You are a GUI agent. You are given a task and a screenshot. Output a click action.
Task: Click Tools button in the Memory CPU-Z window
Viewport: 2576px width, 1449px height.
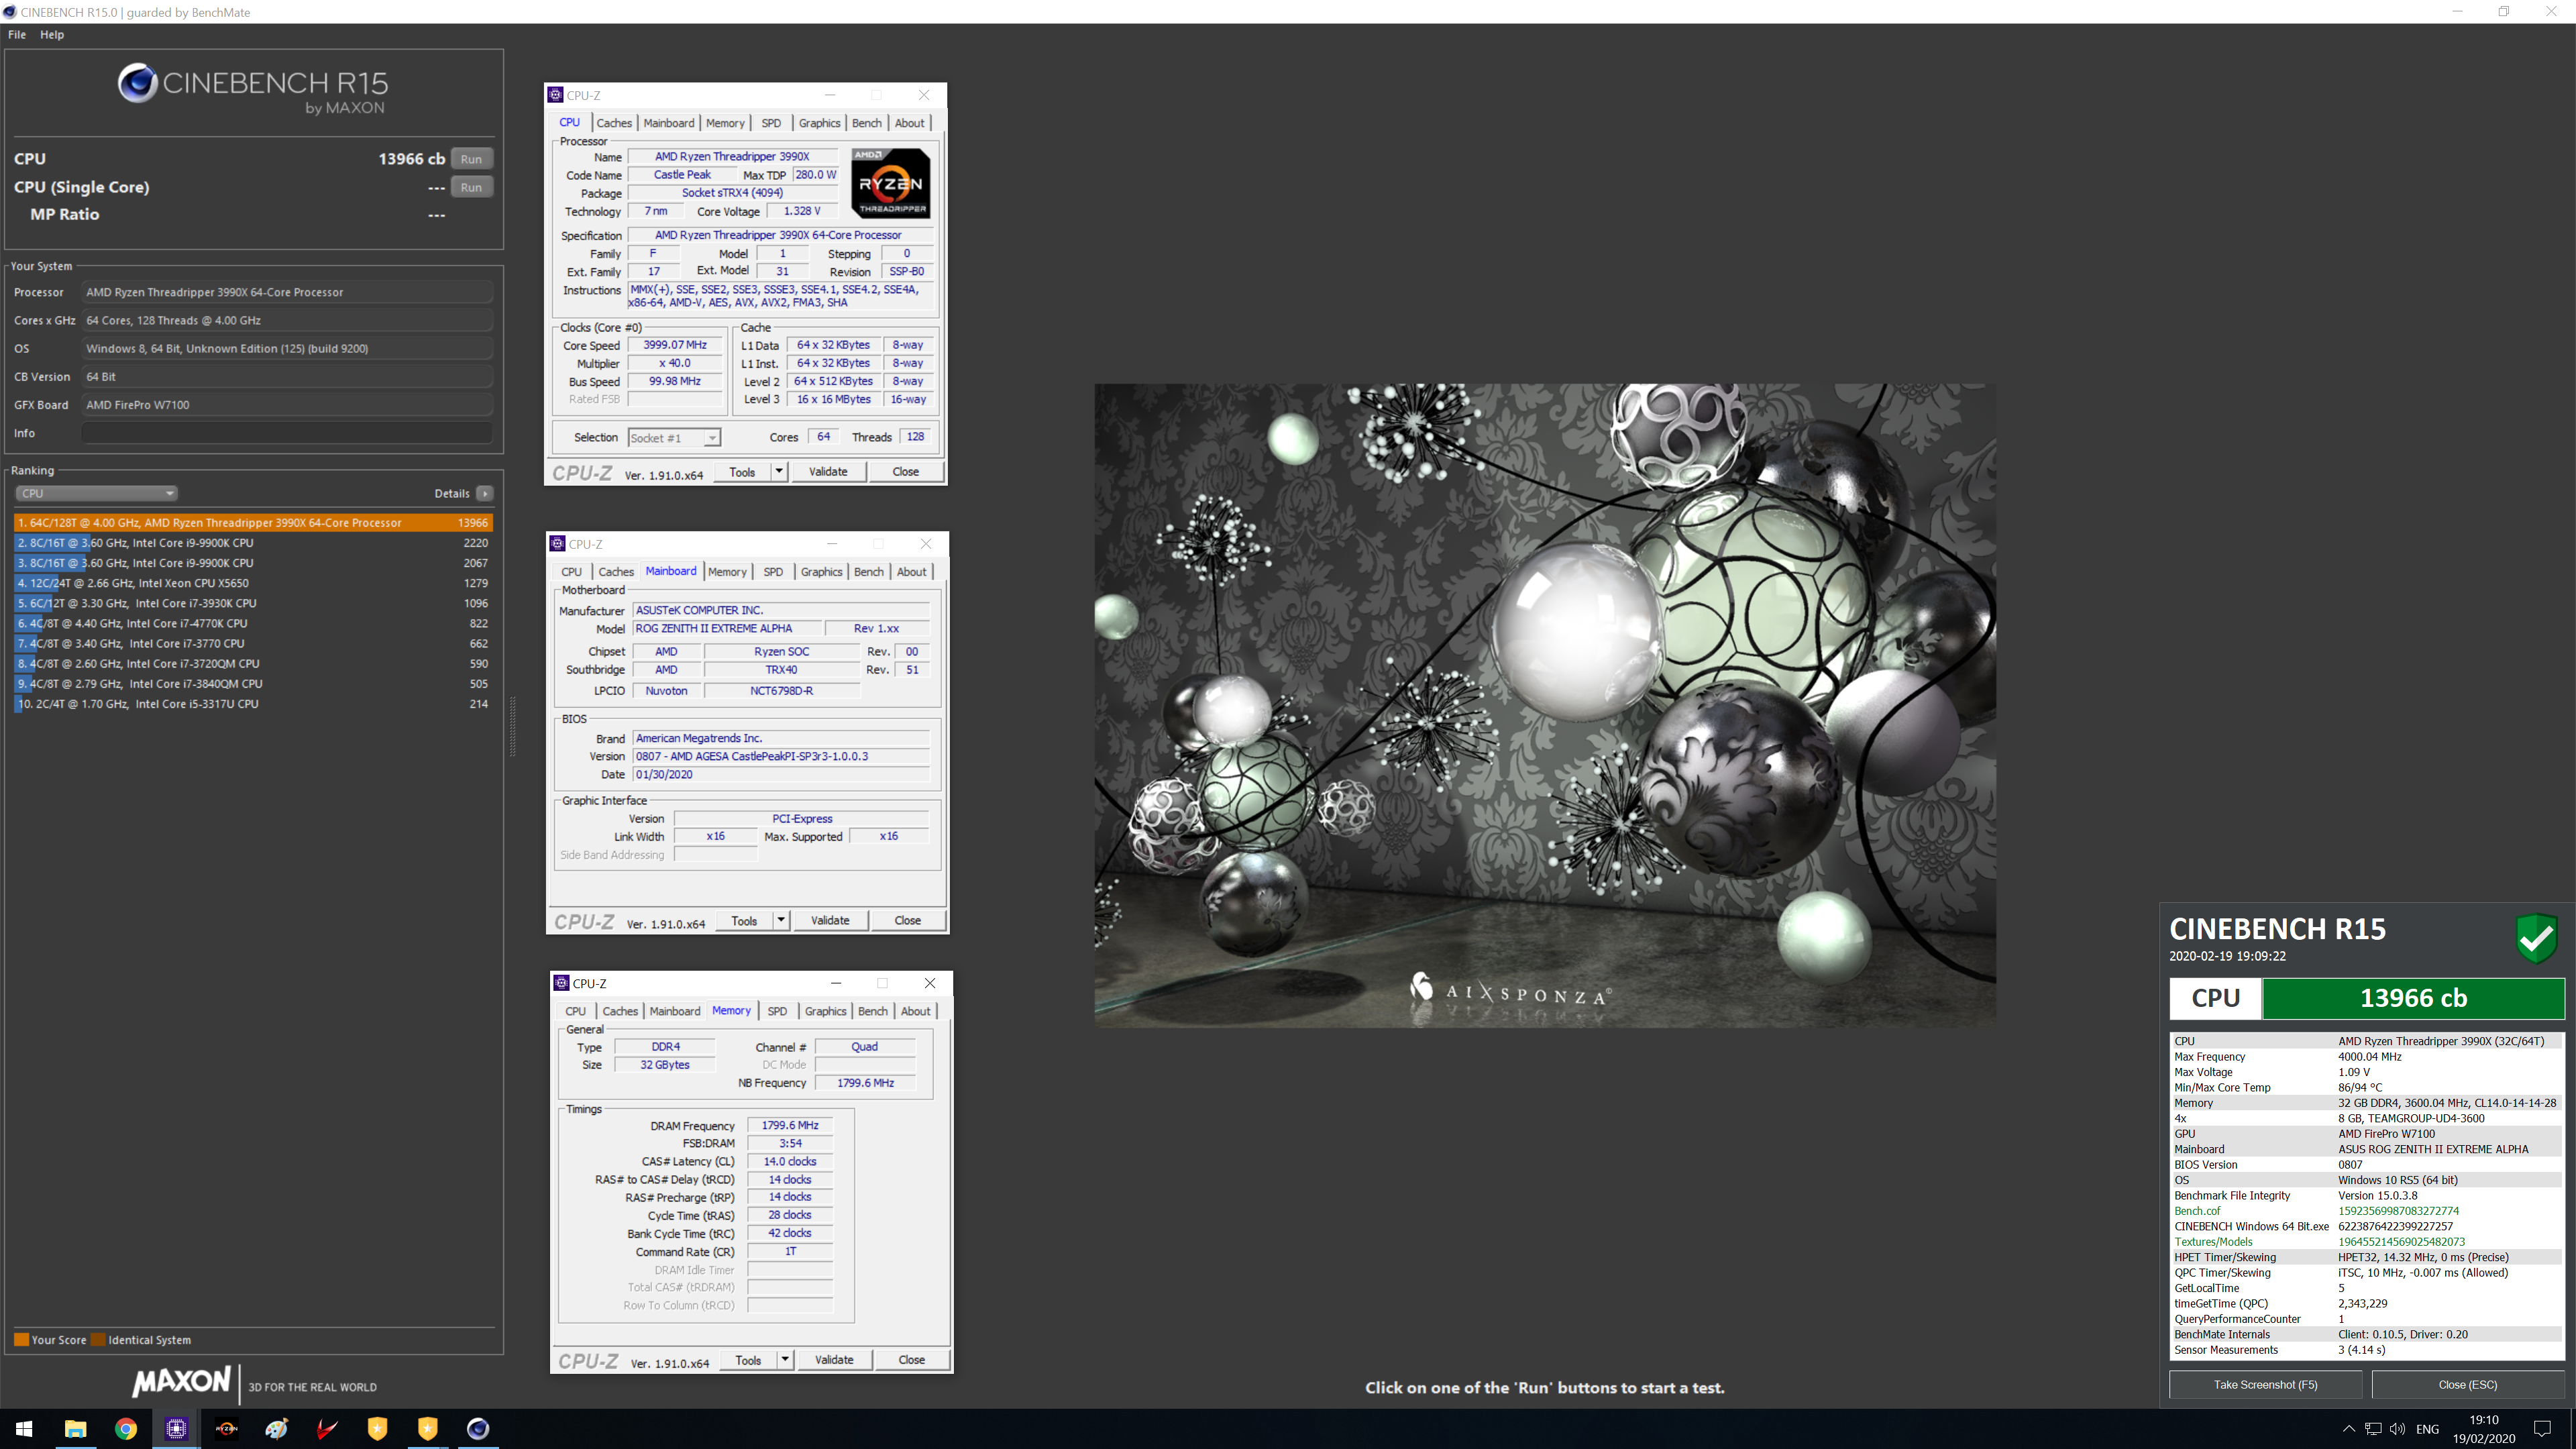click(x=748, y=1360)
